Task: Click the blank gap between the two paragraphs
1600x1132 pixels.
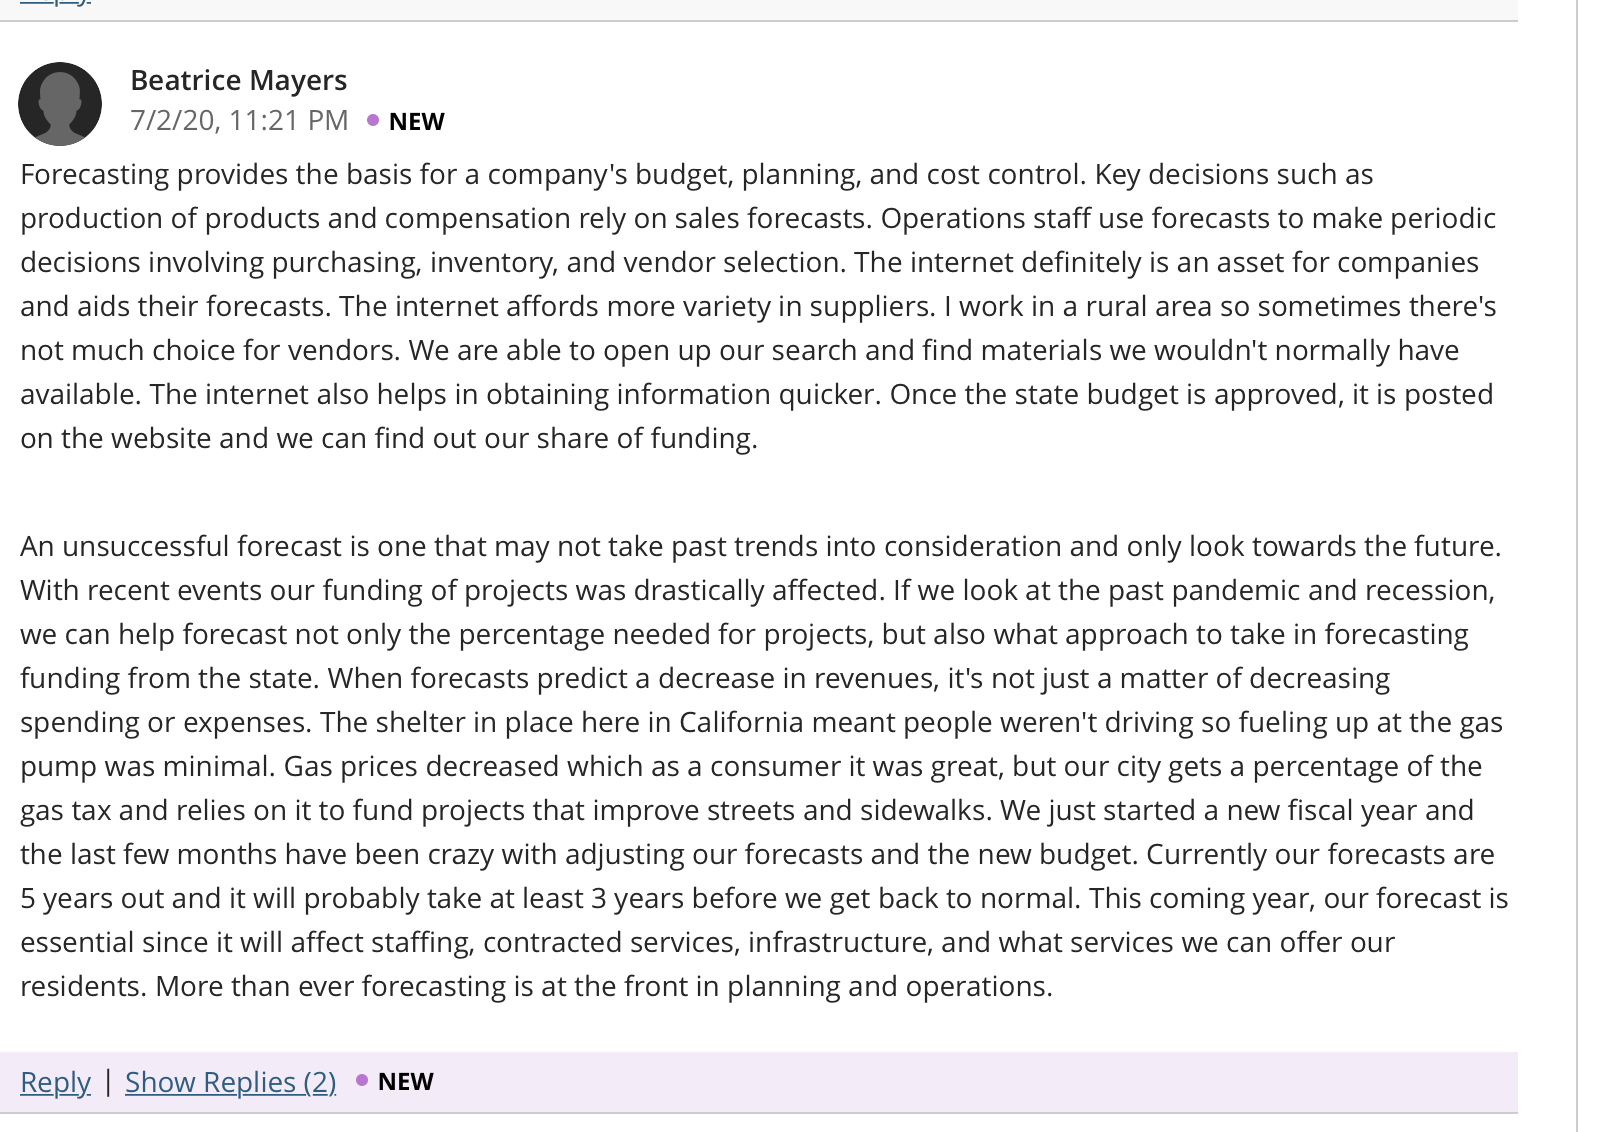Action: tap(760, 493)
